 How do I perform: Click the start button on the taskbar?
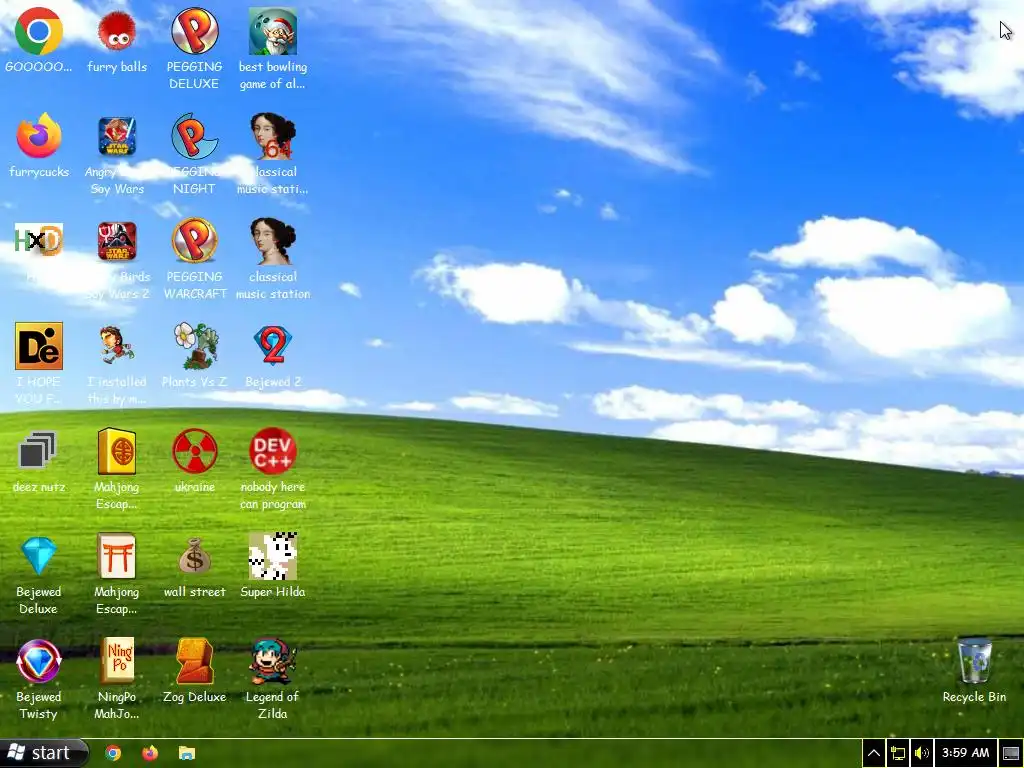[x=43, y=753]
